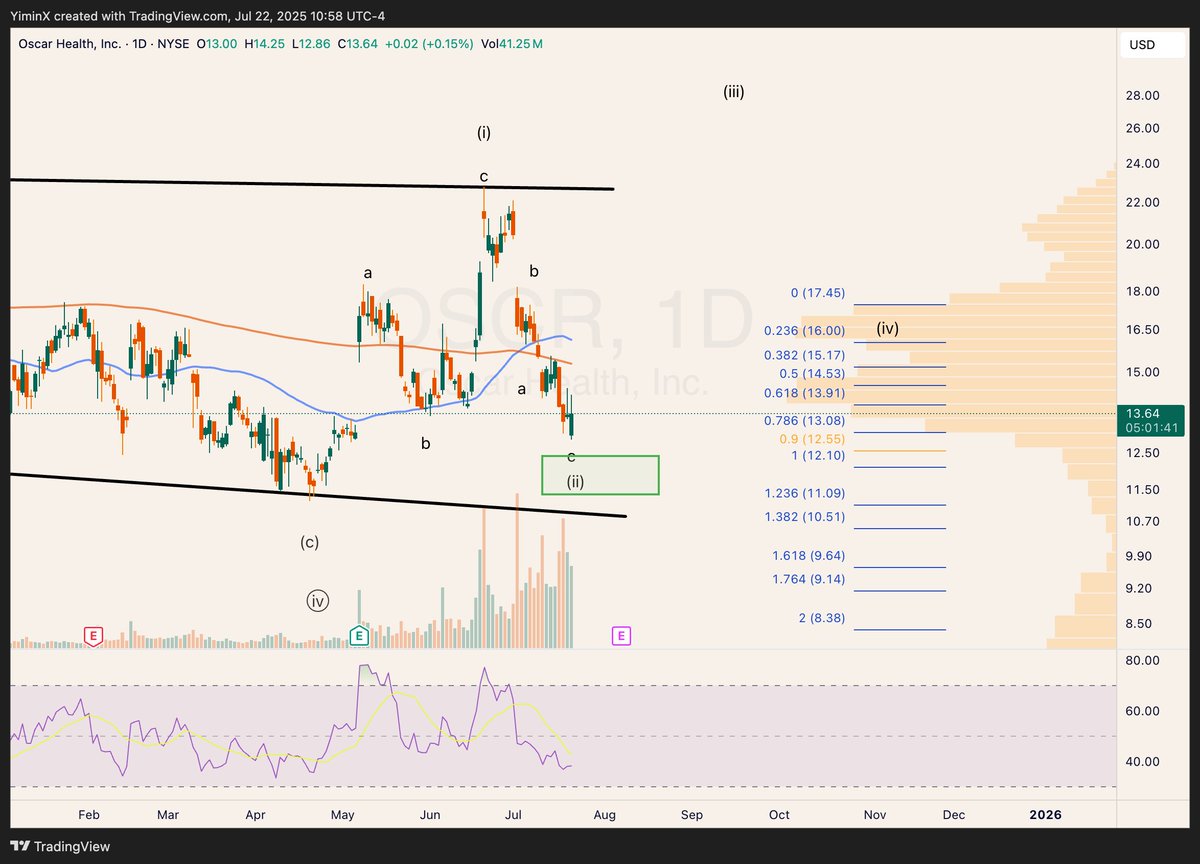Select the Fibonacci level 0 (17.45)

point(817,294)
